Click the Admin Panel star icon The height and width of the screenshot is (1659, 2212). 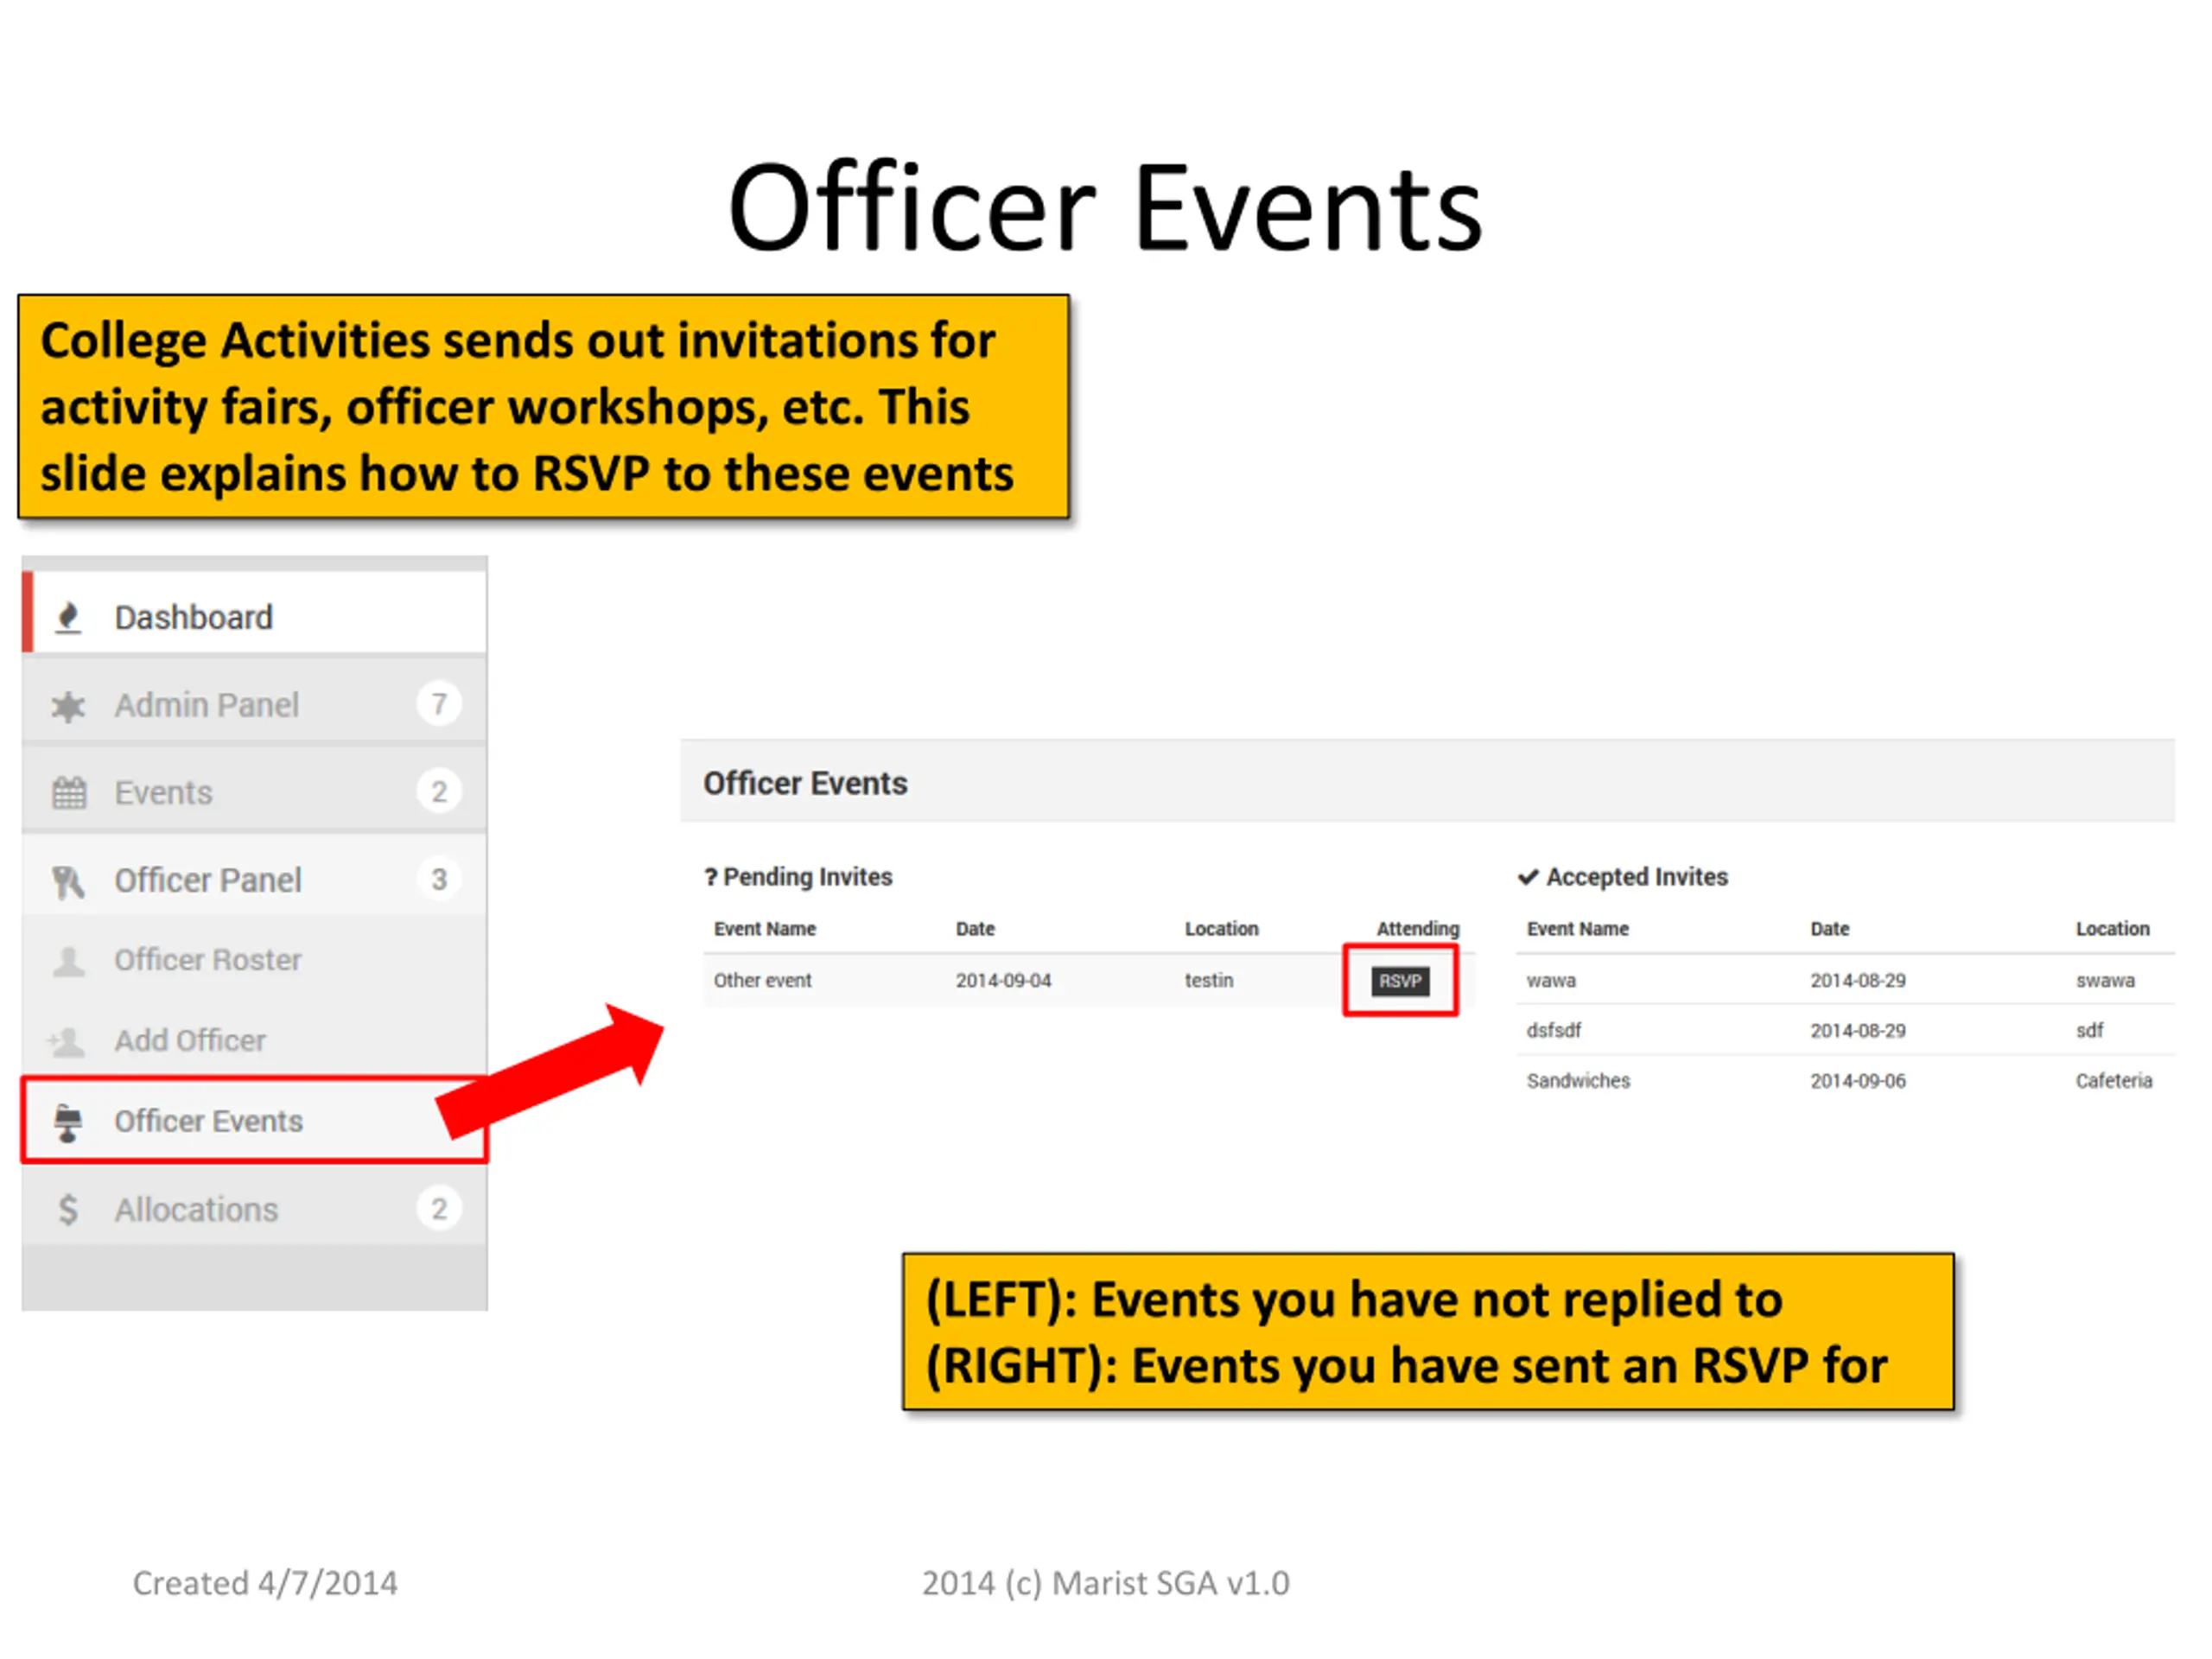click(x=68, y=706)
